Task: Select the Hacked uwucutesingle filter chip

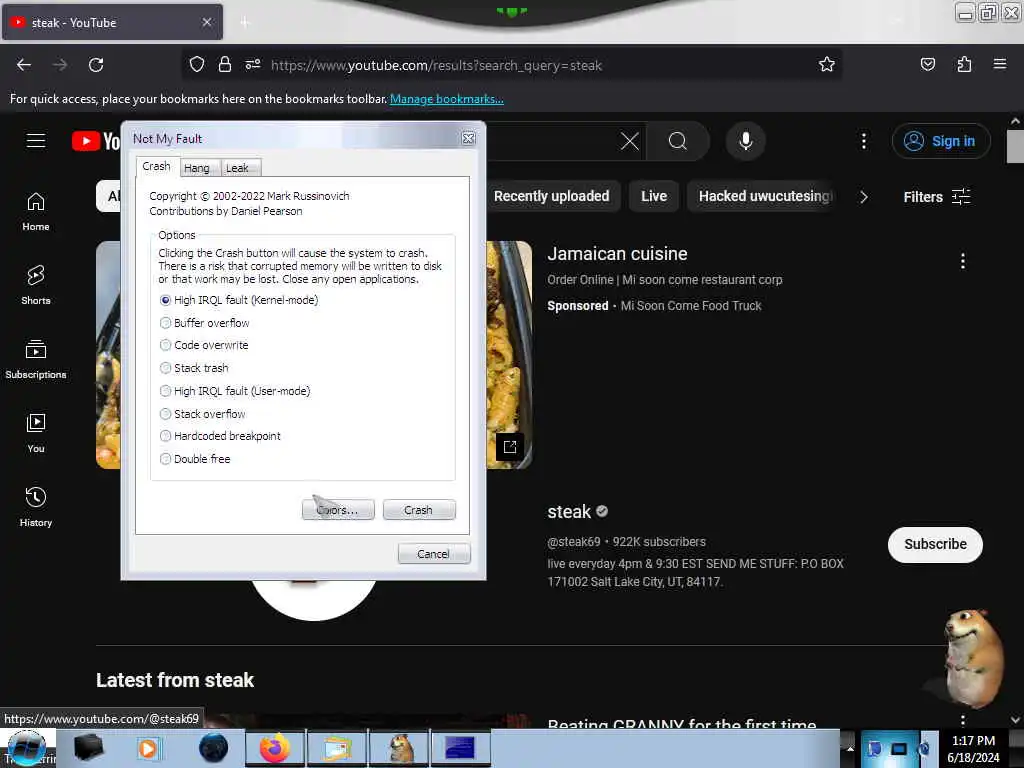Action: click(761, 197)
